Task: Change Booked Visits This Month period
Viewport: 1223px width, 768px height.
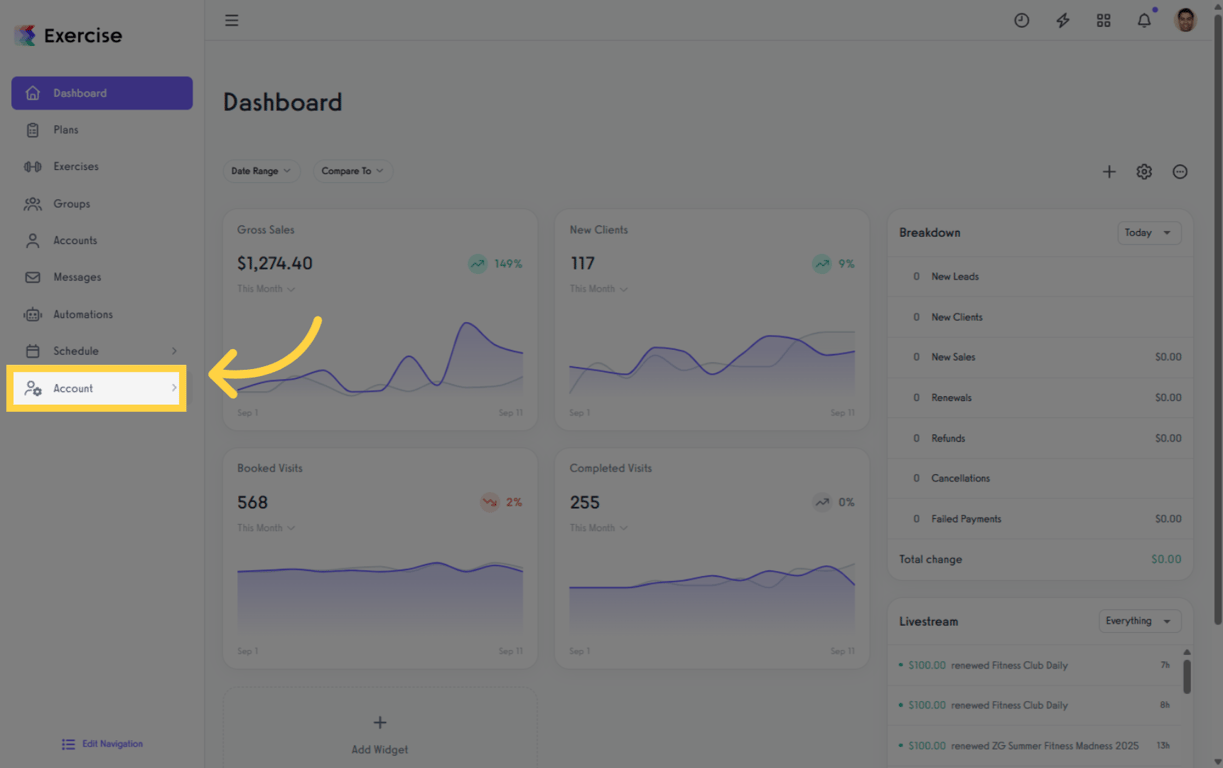Action: (x=266, y=528)
